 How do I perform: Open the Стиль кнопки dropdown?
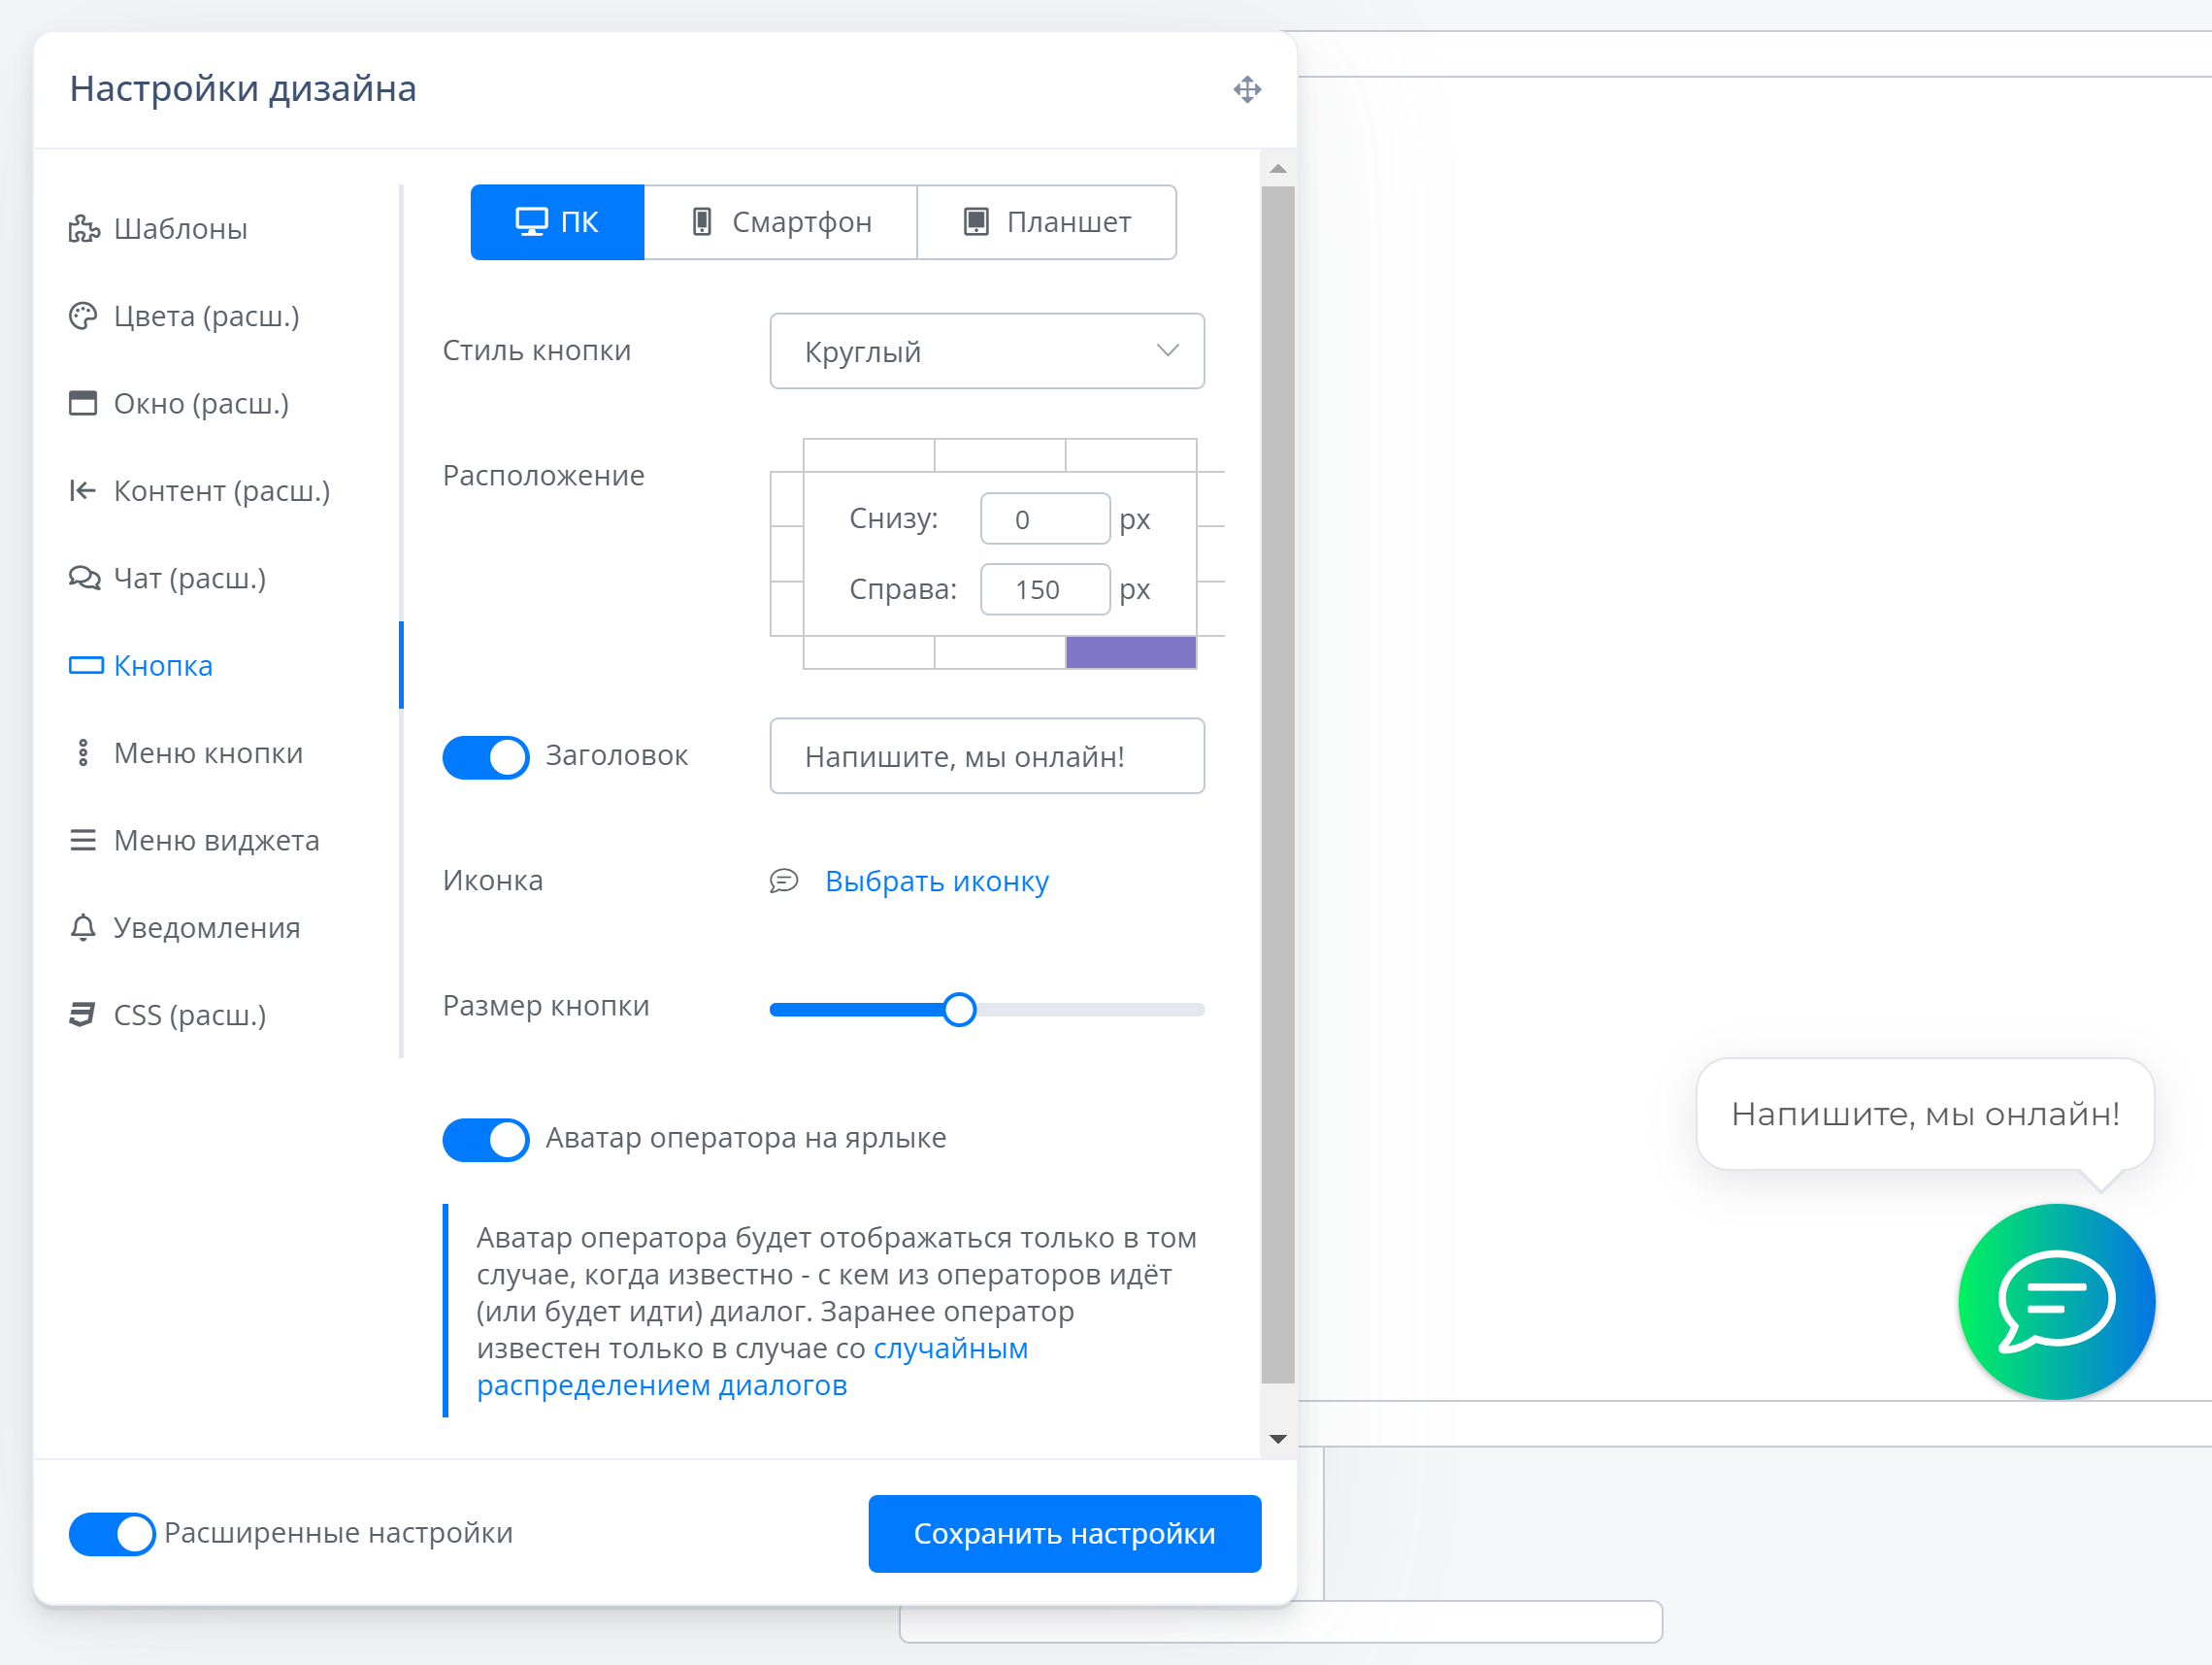986,351
